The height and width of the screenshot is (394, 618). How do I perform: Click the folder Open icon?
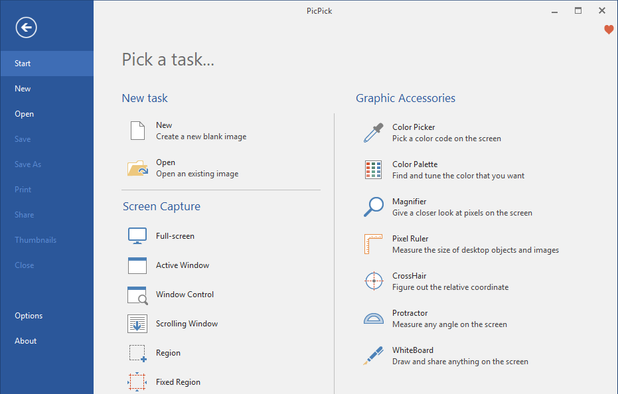[138, 168]
